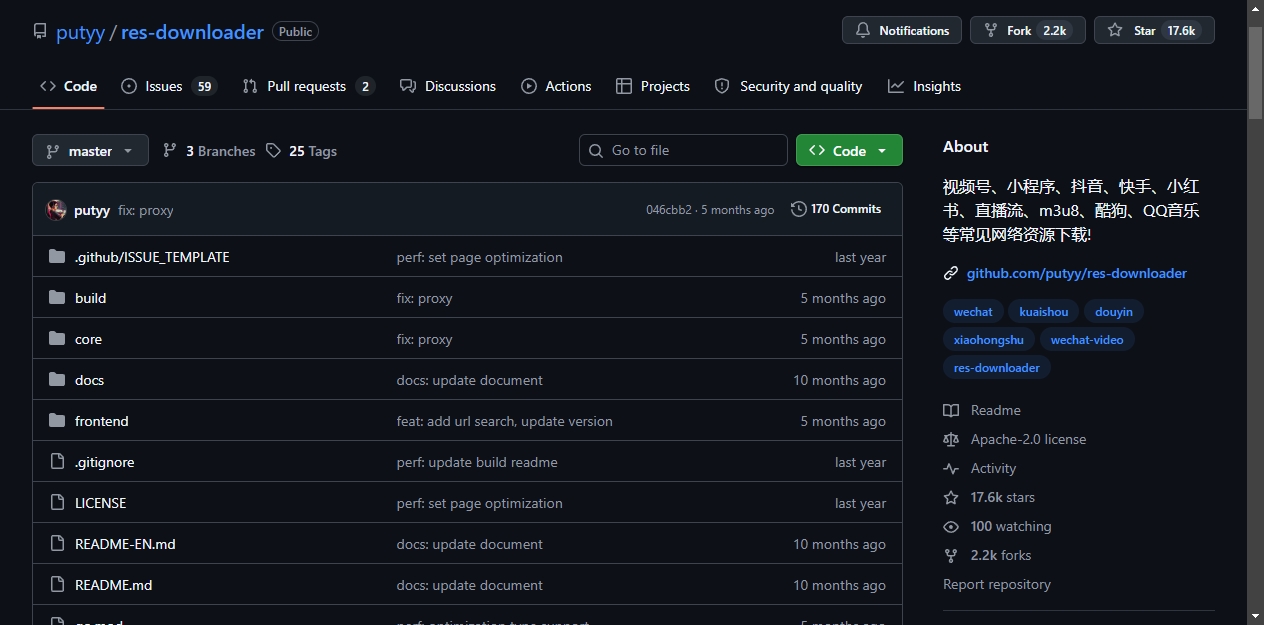Screen dimensions: 1264x625
Task: Expand the master branch dropdown
Action: tap(90, 151)
